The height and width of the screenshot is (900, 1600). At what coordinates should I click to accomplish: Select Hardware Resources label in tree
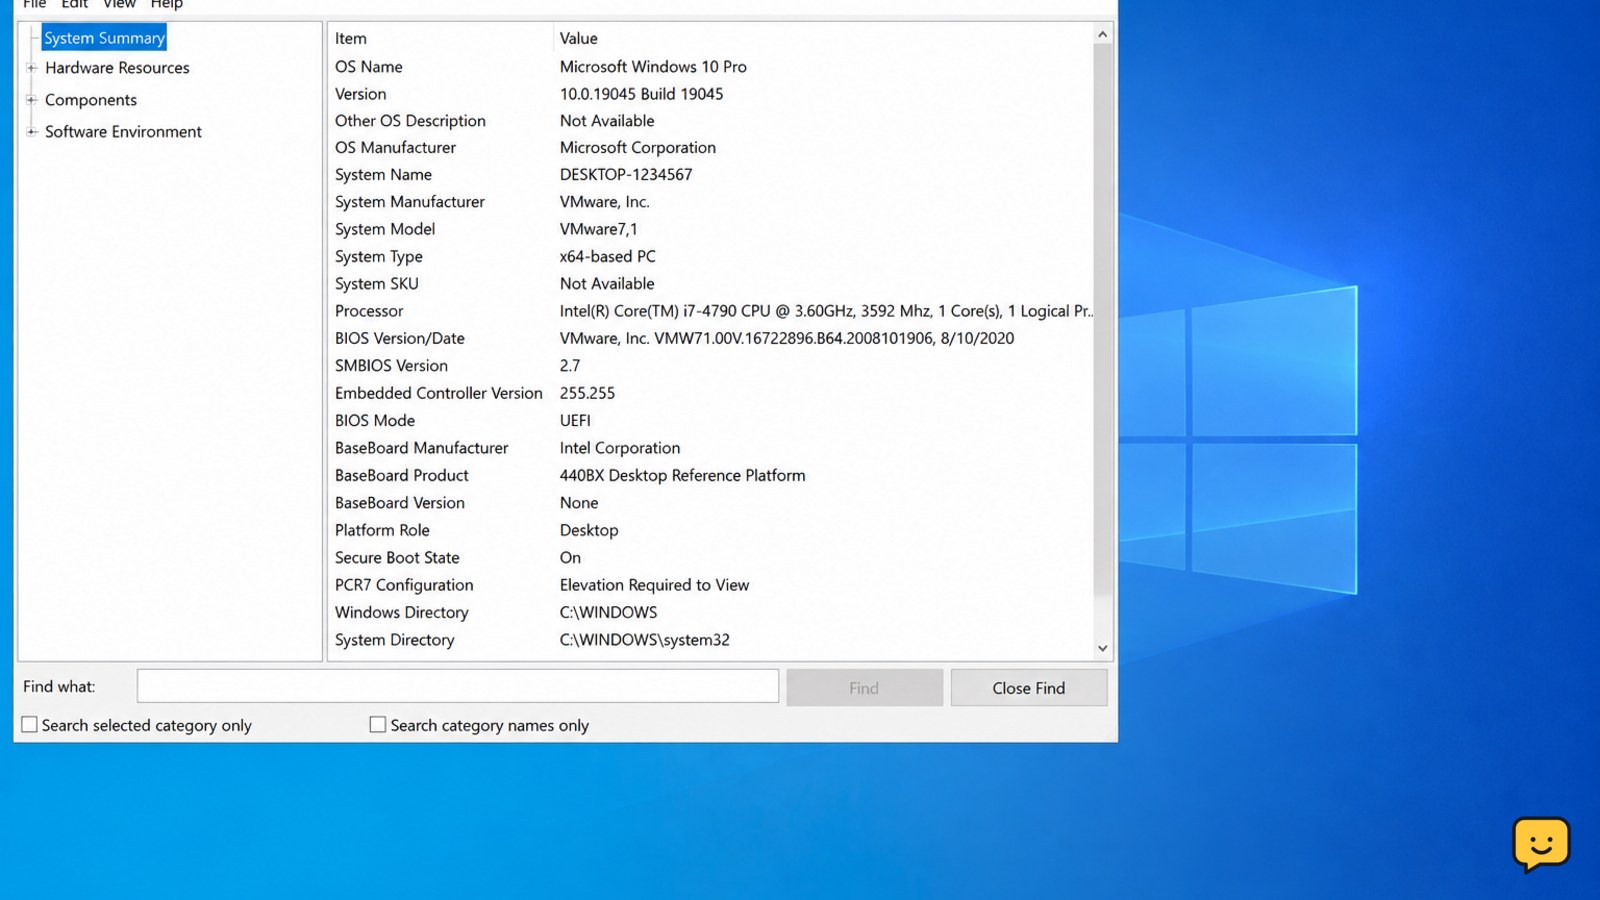coord(117,68)
